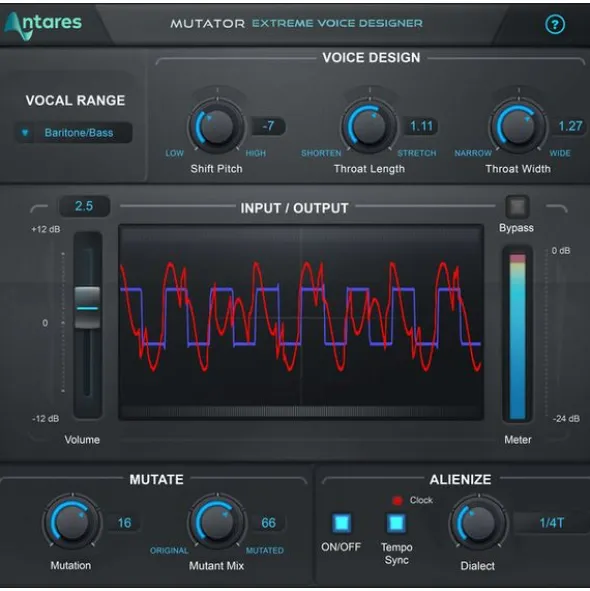
Task: Click the Dialect knob
Action: pos(478,523)
